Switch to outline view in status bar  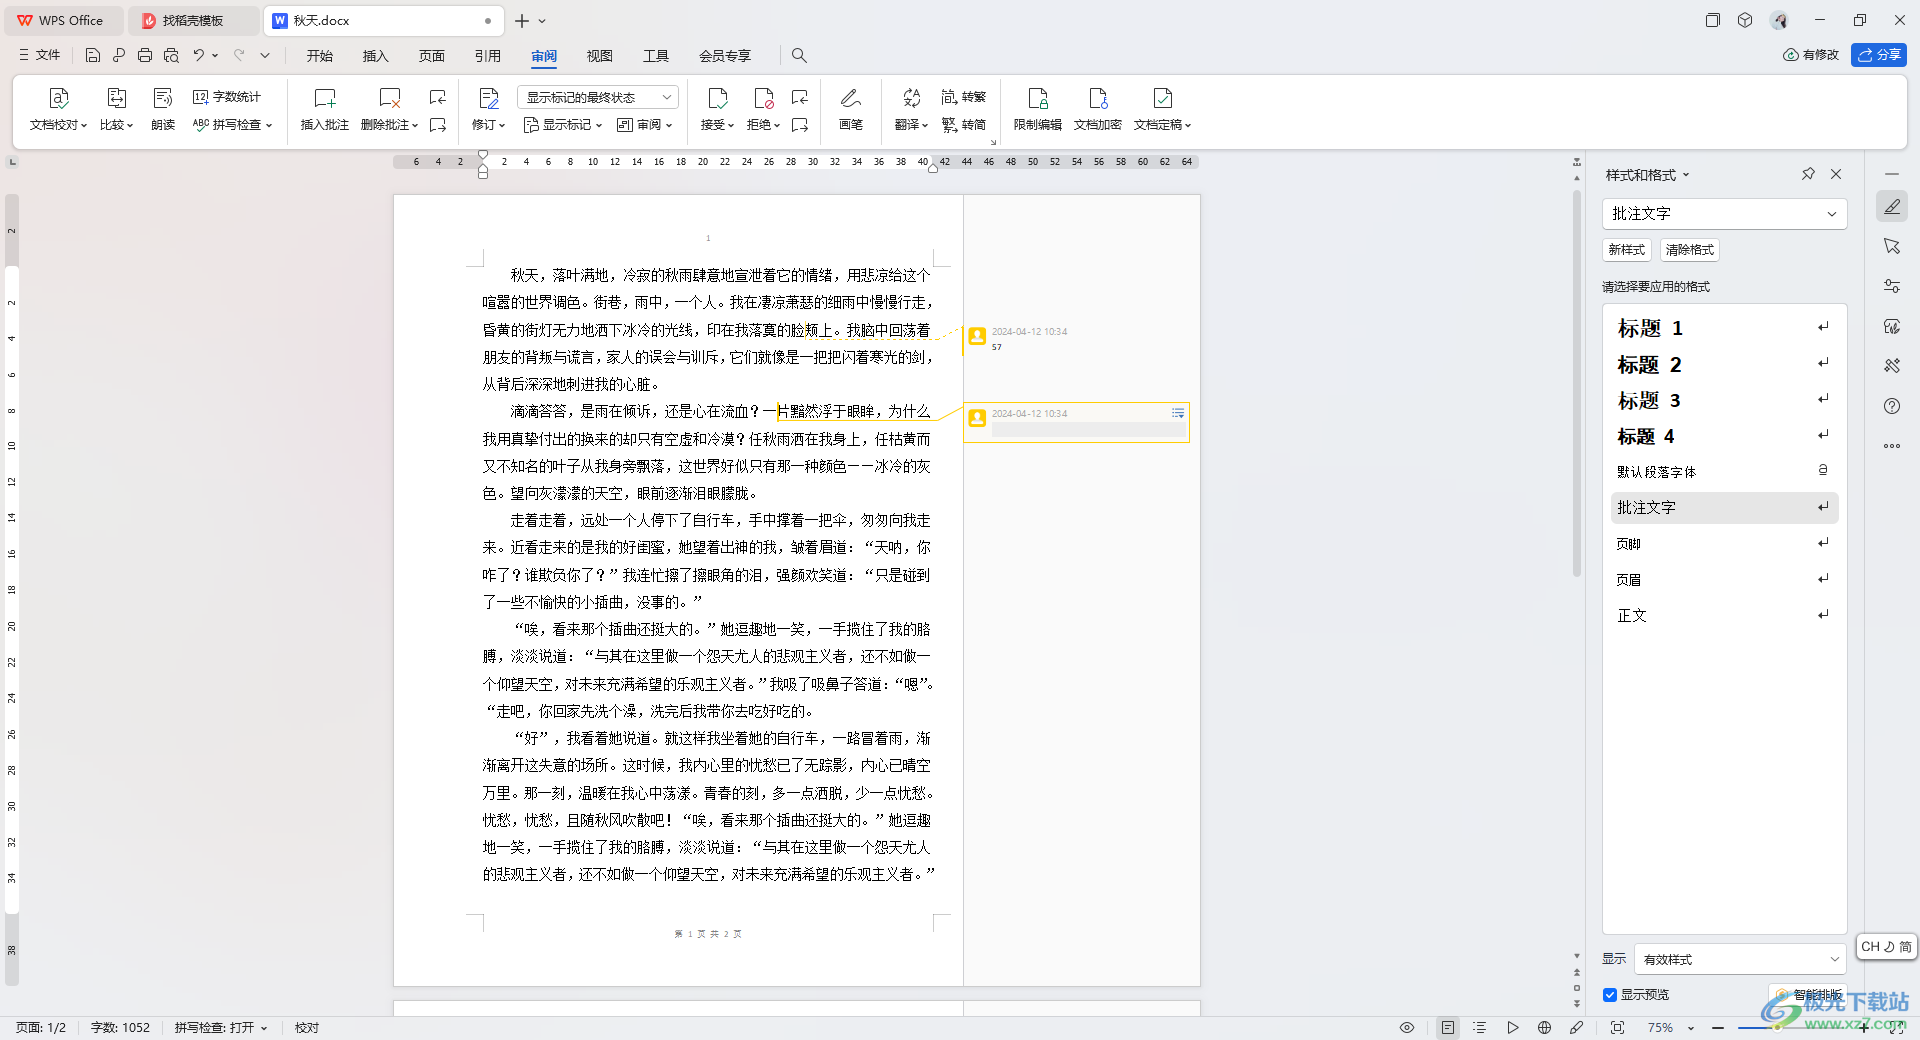point(1480,1028)
